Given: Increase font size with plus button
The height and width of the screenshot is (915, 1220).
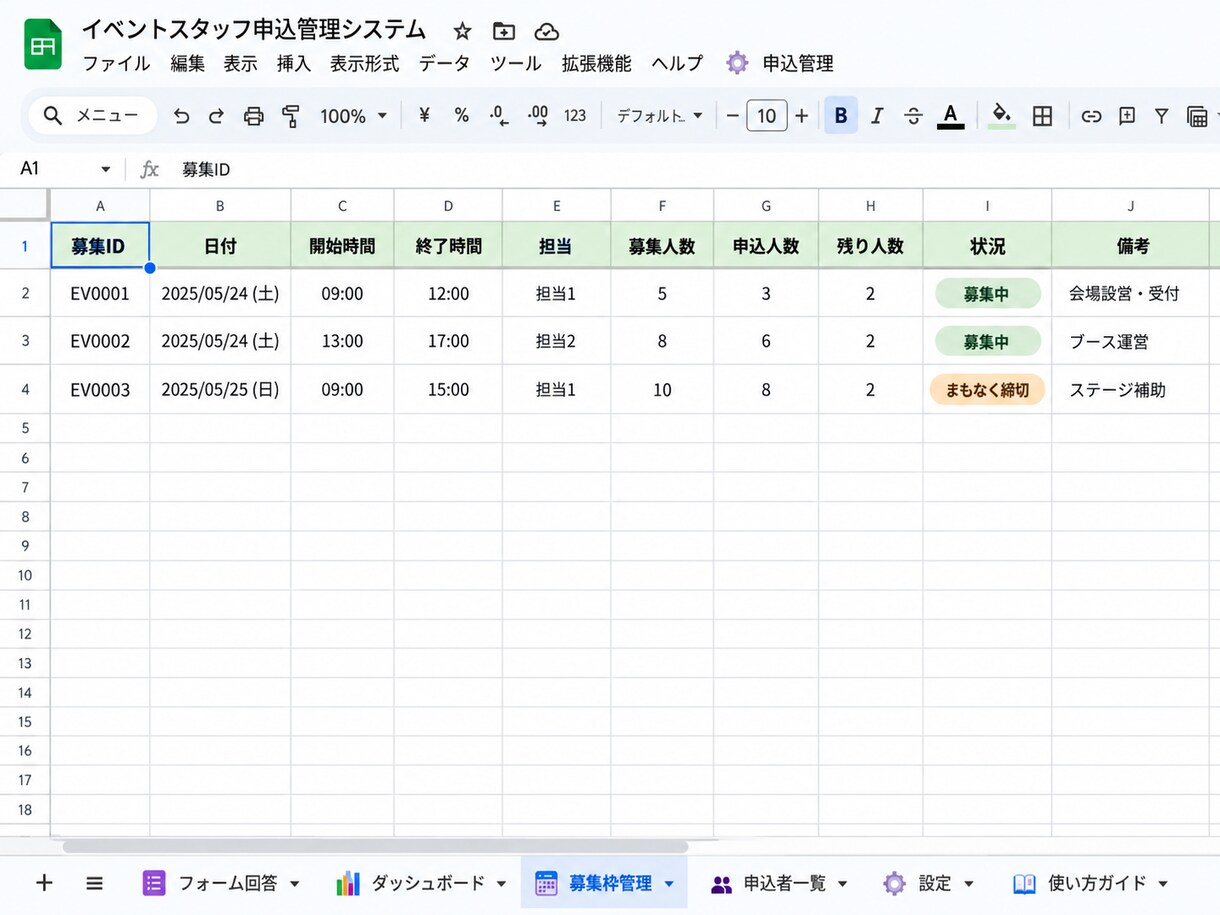Looking at the screenshot, I should (801, 116).
